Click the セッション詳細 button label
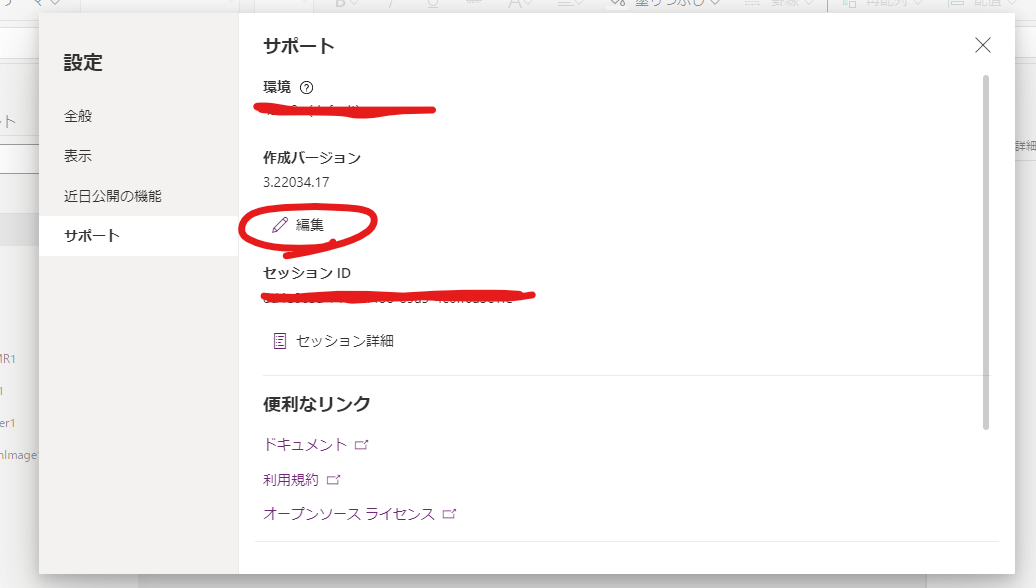The width and height of the screenshot is (1036, 588). (x=345, y=341)
